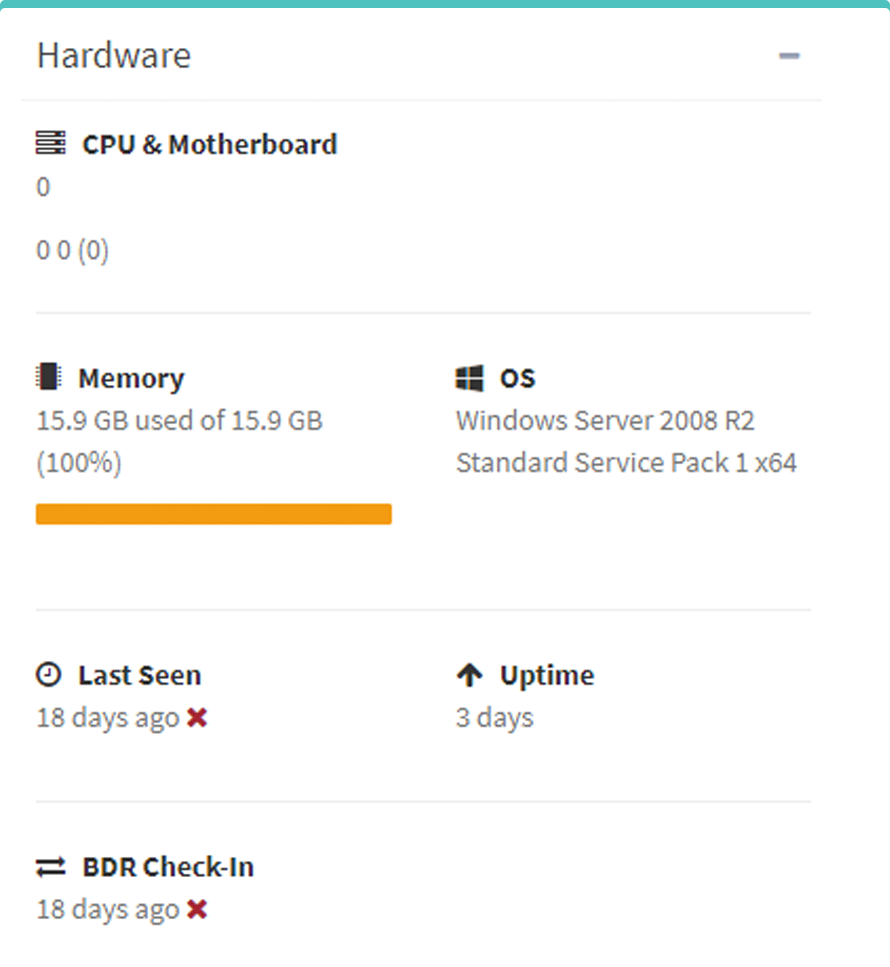Click the Last Seen clock icon
The height and width of the screenshot is (967, 890).
pyautogui.click(x=48, y=675)
